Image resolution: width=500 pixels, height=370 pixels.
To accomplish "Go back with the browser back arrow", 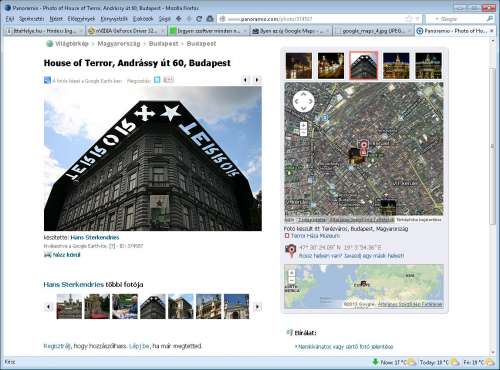I will [179, 19].
